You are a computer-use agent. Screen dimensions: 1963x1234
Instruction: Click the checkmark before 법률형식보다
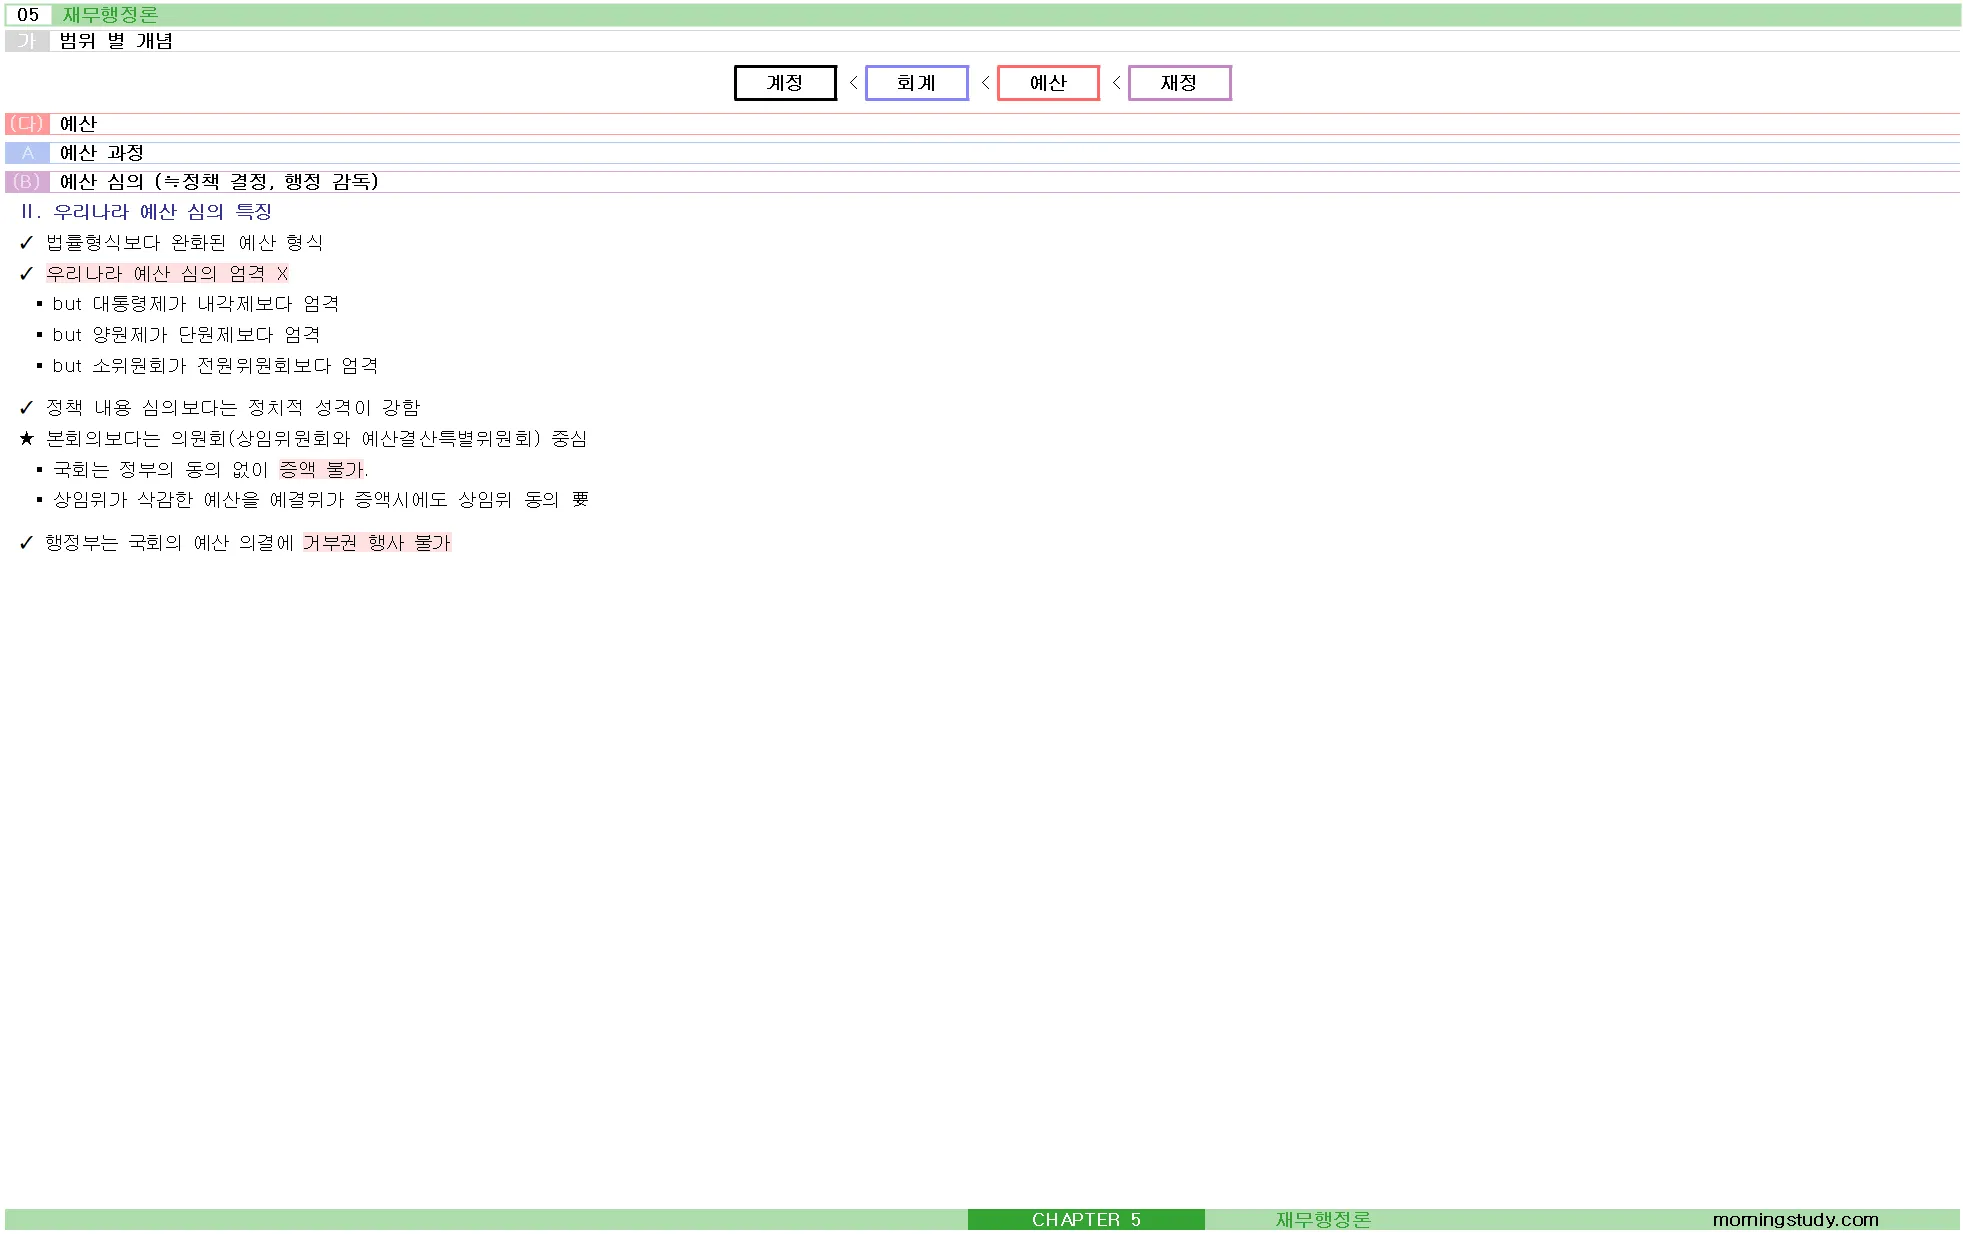point(27,243)
